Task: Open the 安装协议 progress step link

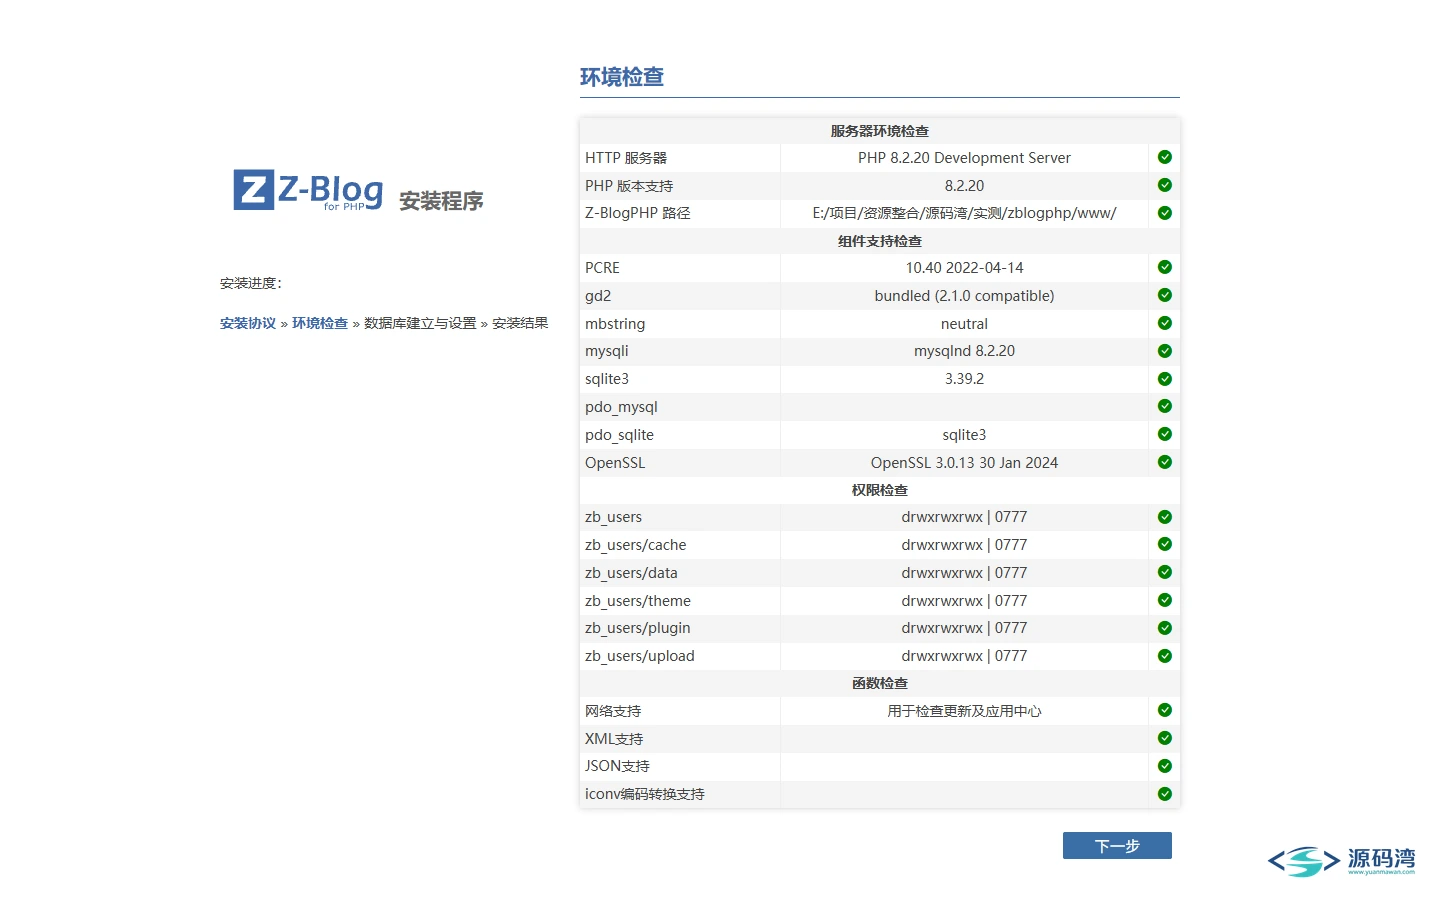Action: point(248,323)
